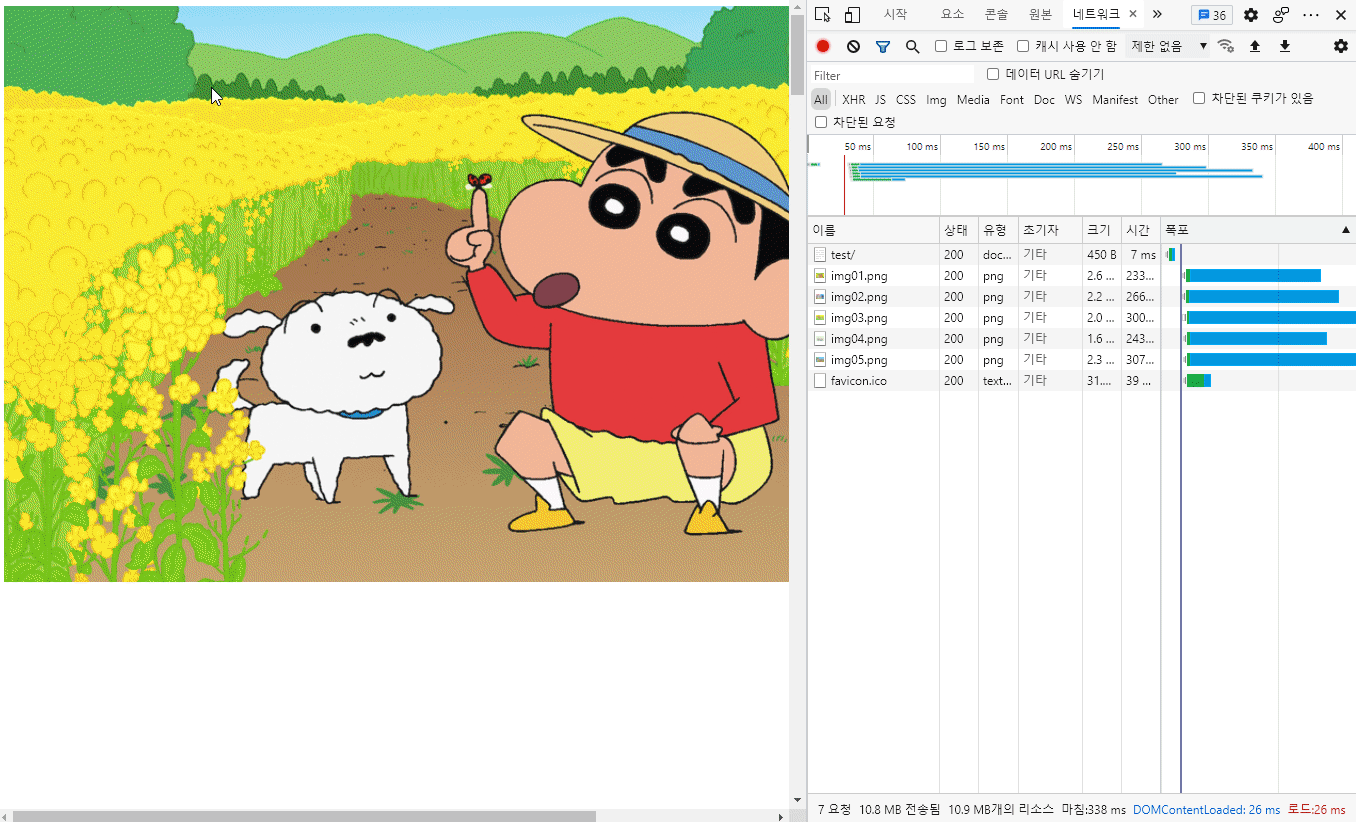The width and height of the screenshot is (1356, 822).
Task: Select img02.png request row
Action: coord(1082,297)
